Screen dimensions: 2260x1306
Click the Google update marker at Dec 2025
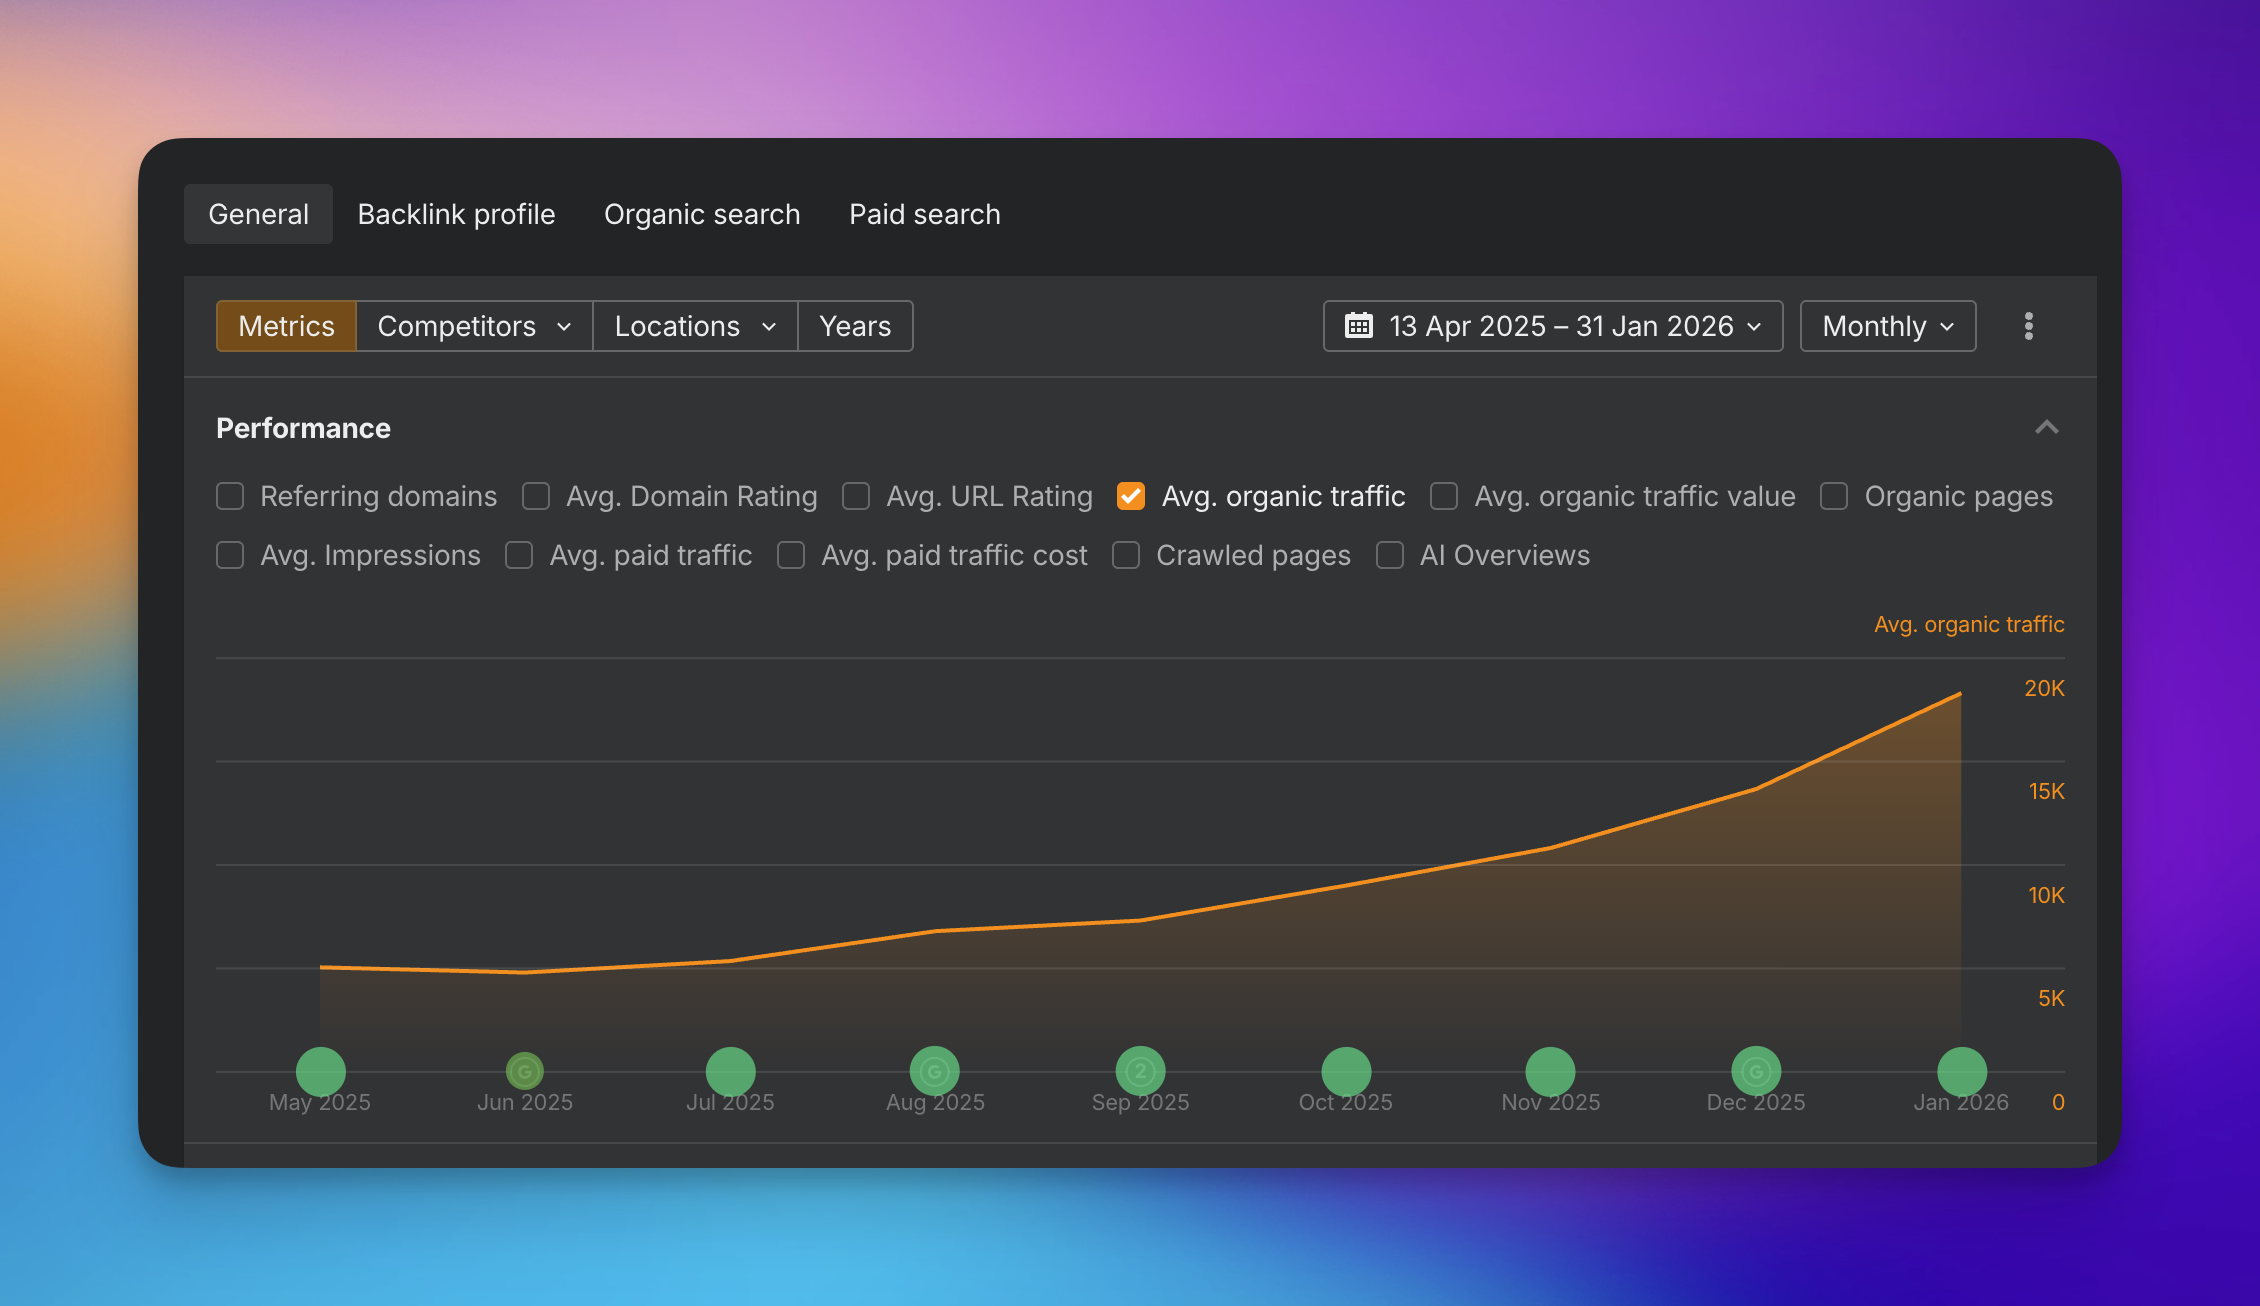1756,1072
